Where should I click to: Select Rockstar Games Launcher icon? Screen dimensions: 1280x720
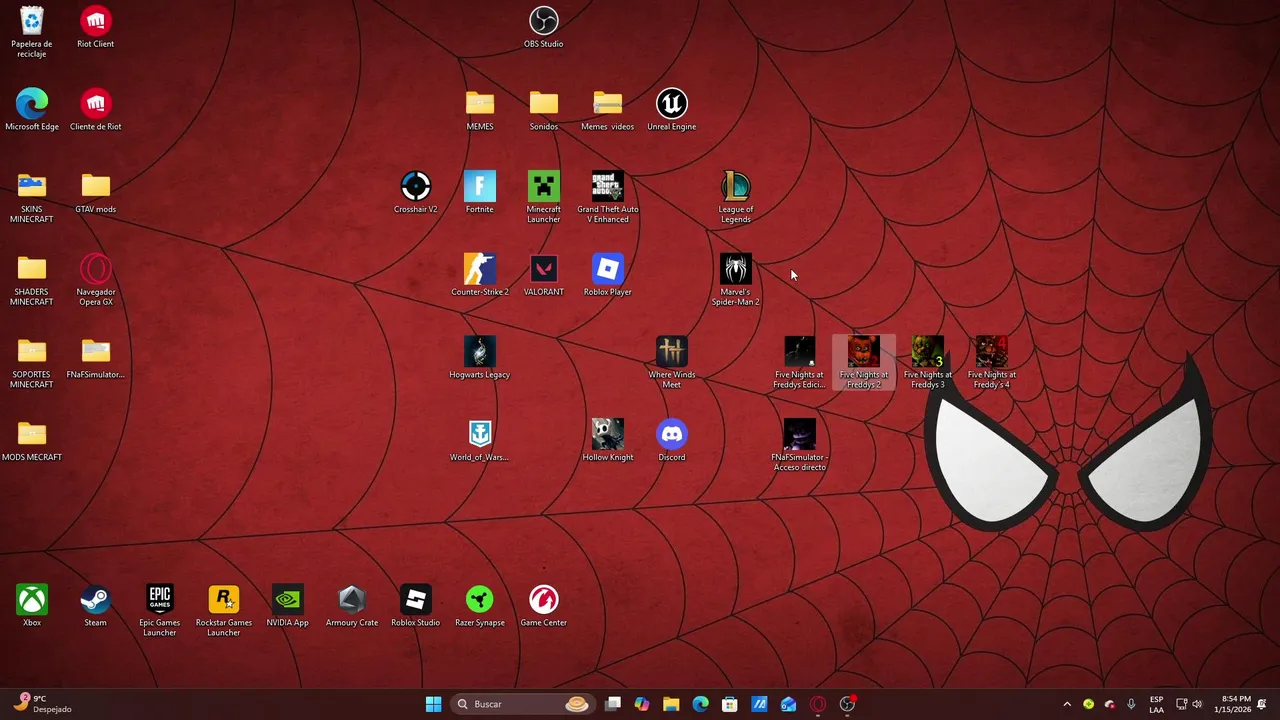223,612
